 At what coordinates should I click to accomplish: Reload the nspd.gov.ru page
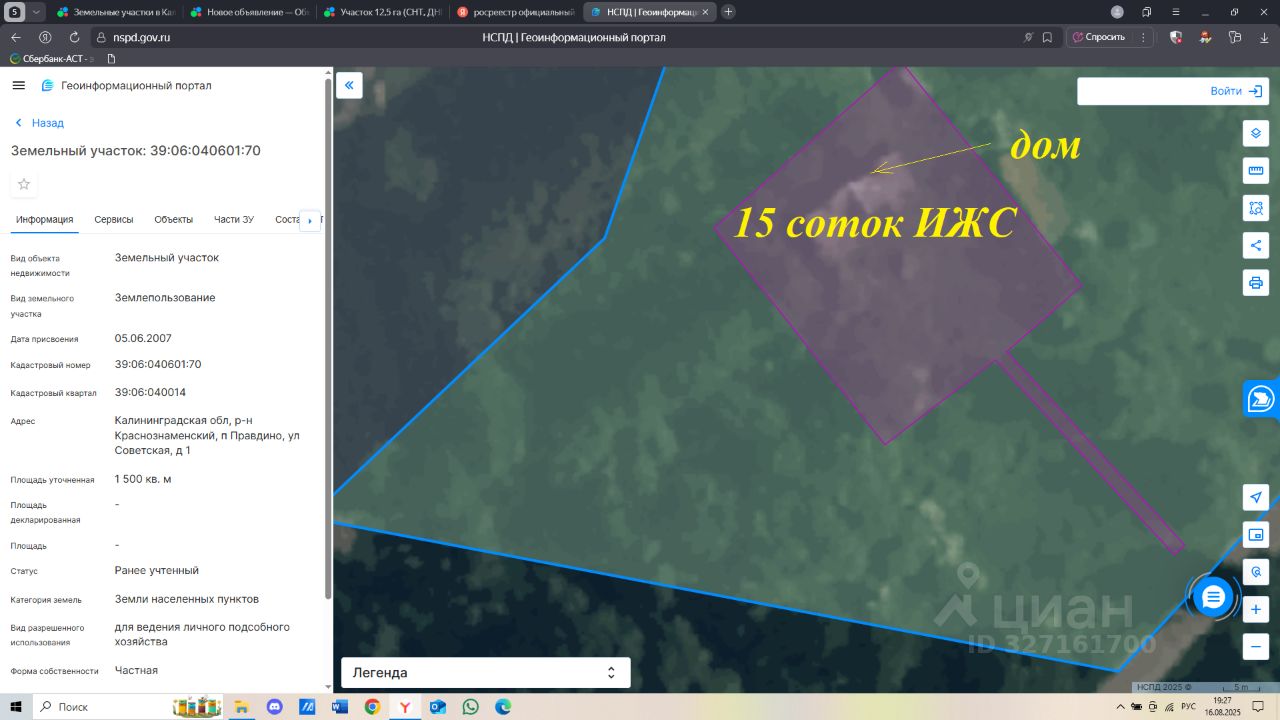coord(74,37)
